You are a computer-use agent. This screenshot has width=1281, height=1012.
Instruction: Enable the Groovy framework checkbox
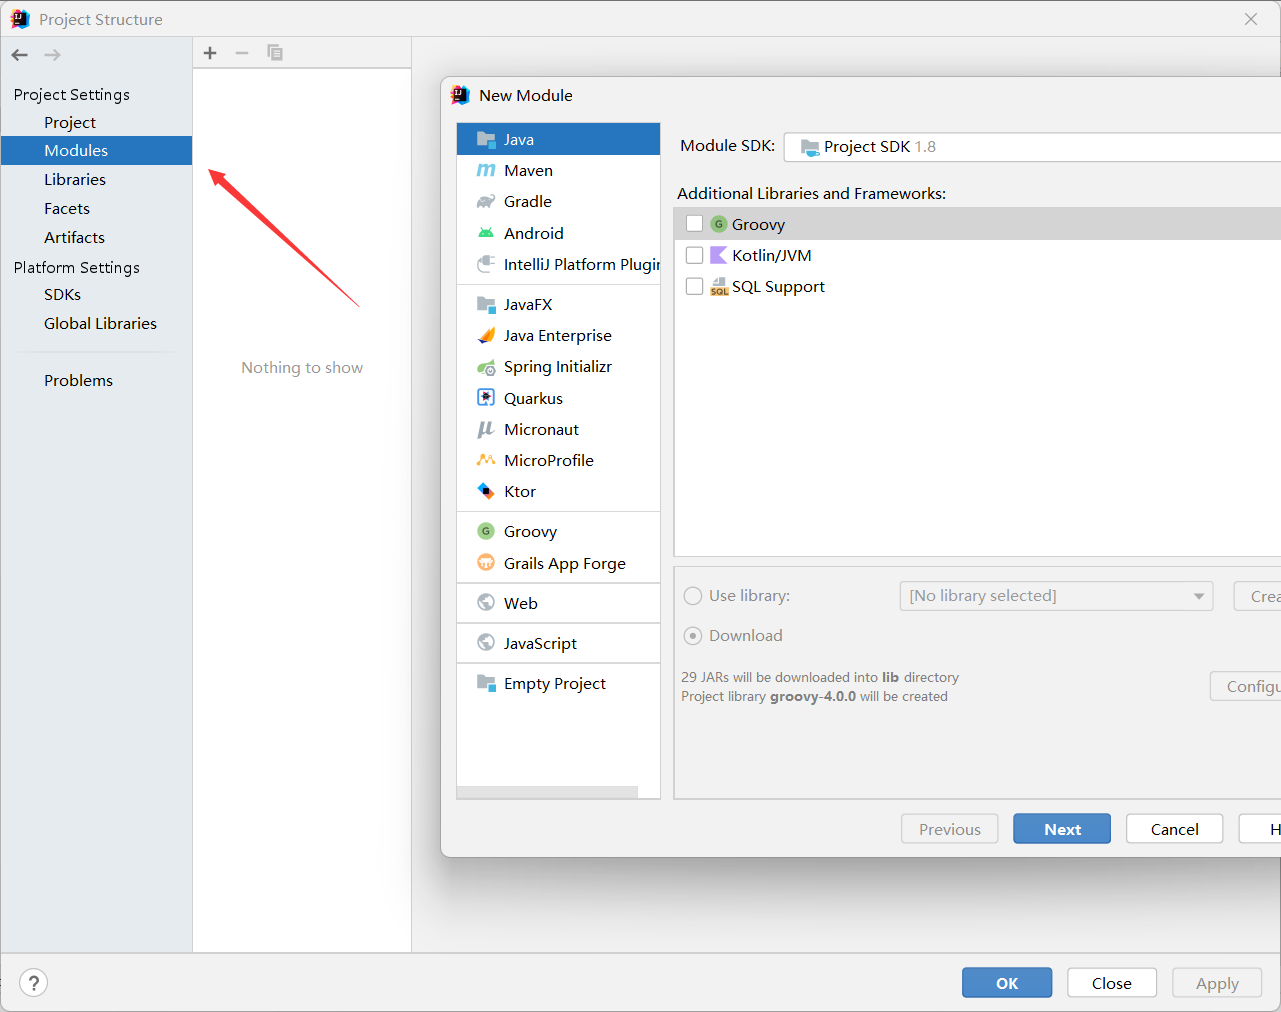coord(694,224)
